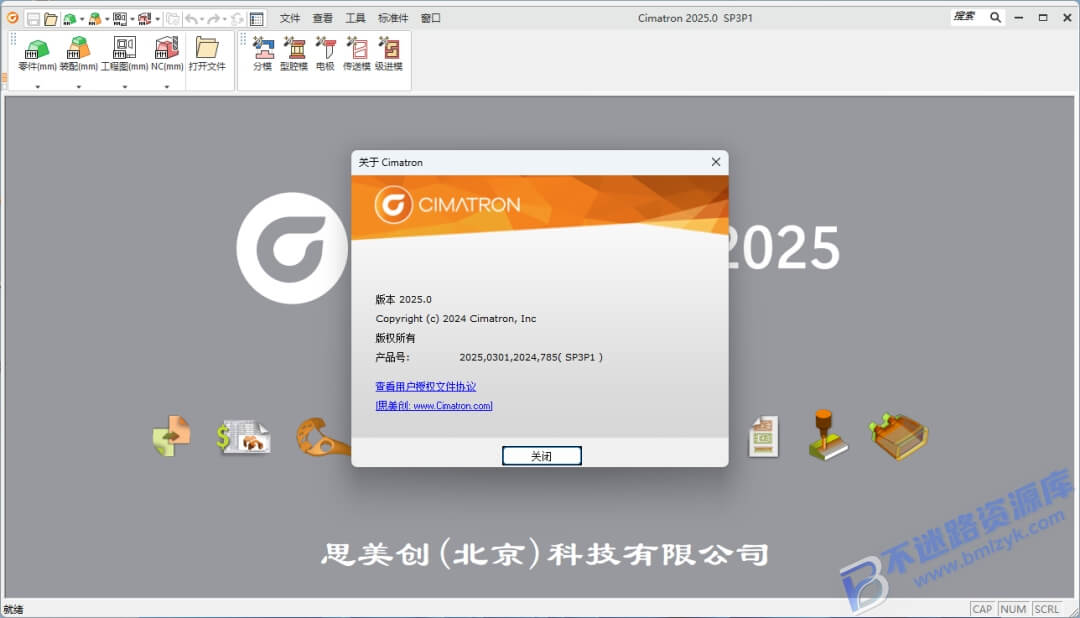Expand the dropdown arrow under NC(mm)

tap(167, 87)
